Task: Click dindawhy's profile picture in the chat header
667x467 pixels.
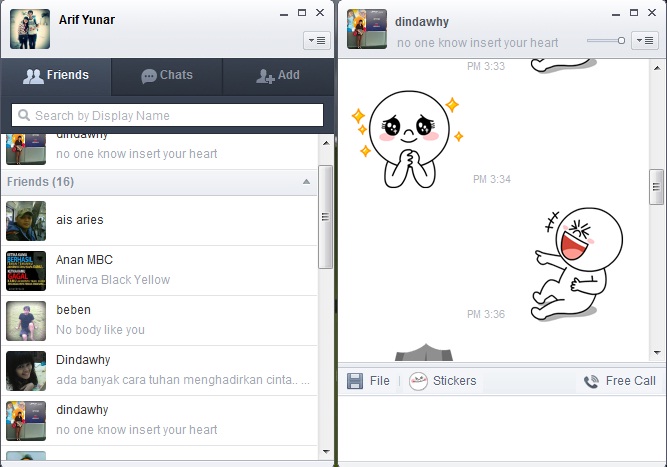Action: (367, 29)
